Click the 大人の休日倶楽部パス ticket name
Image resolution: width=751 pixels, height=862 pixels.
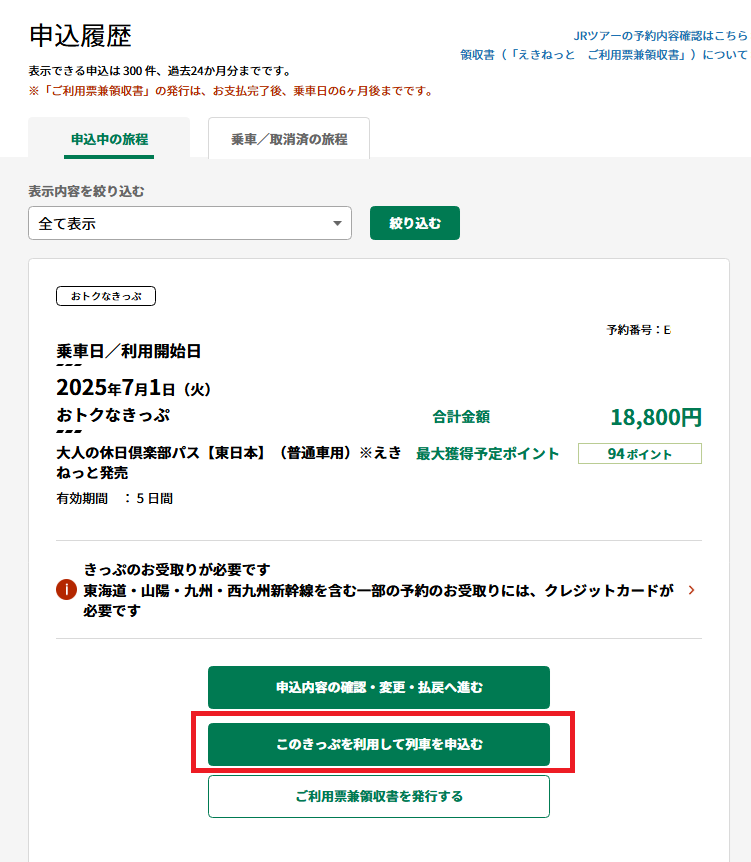229,462
